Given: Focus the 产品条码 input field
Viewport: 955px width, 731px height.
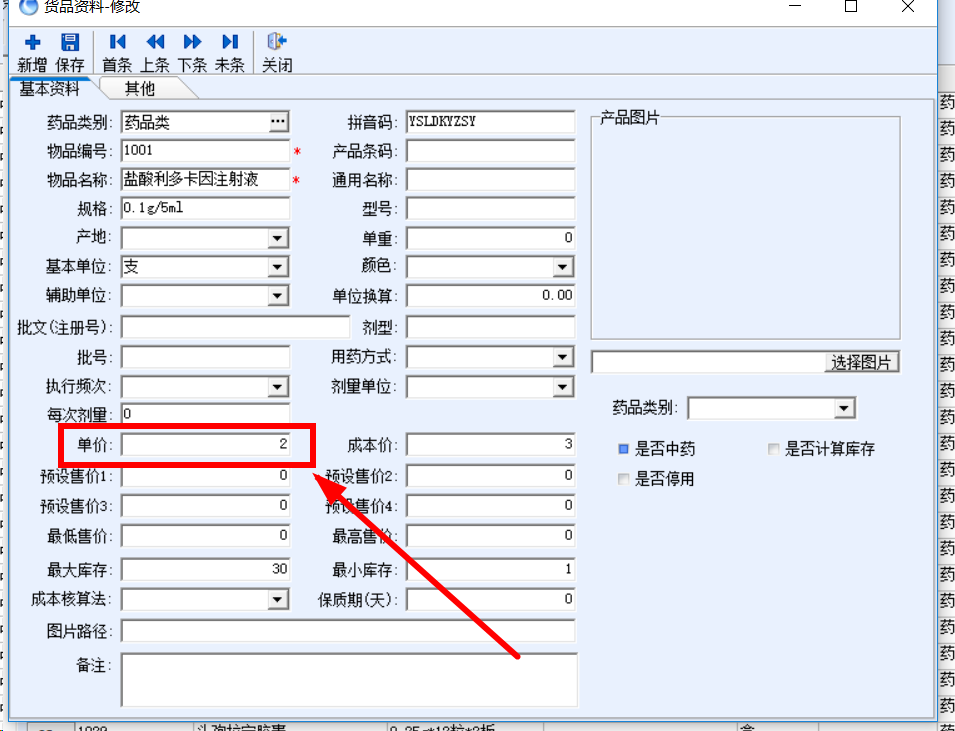Looking at the screenshot, I should coord(490,151).
